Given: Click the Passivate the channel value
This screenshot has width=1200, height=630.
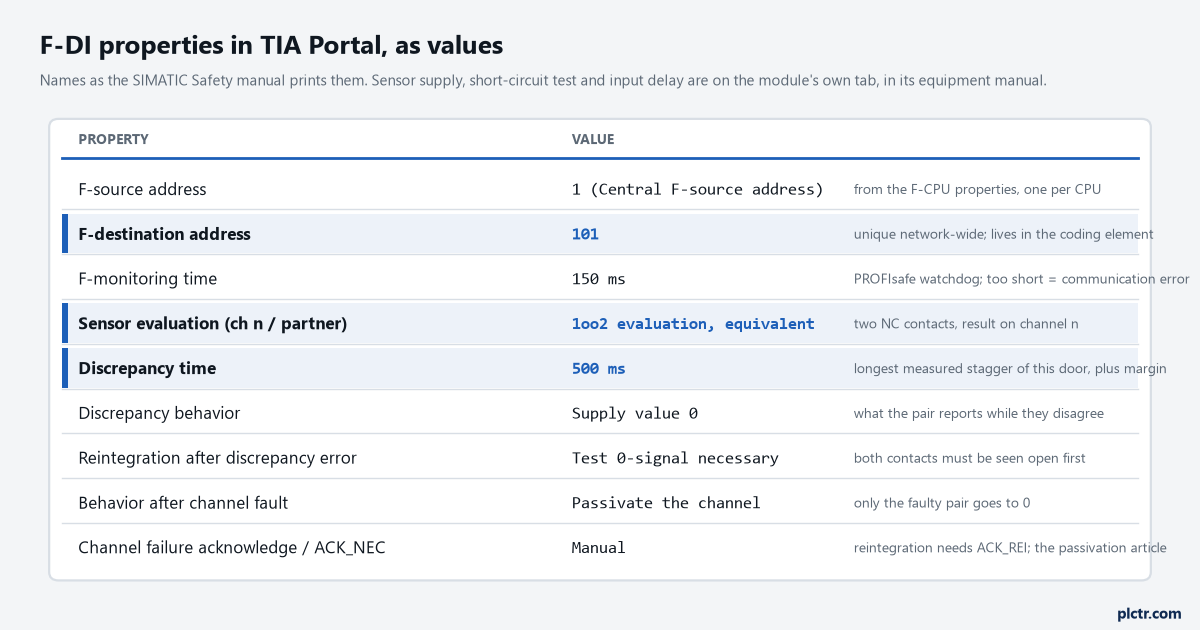Looking at the screenshot, I should point(666,503).
